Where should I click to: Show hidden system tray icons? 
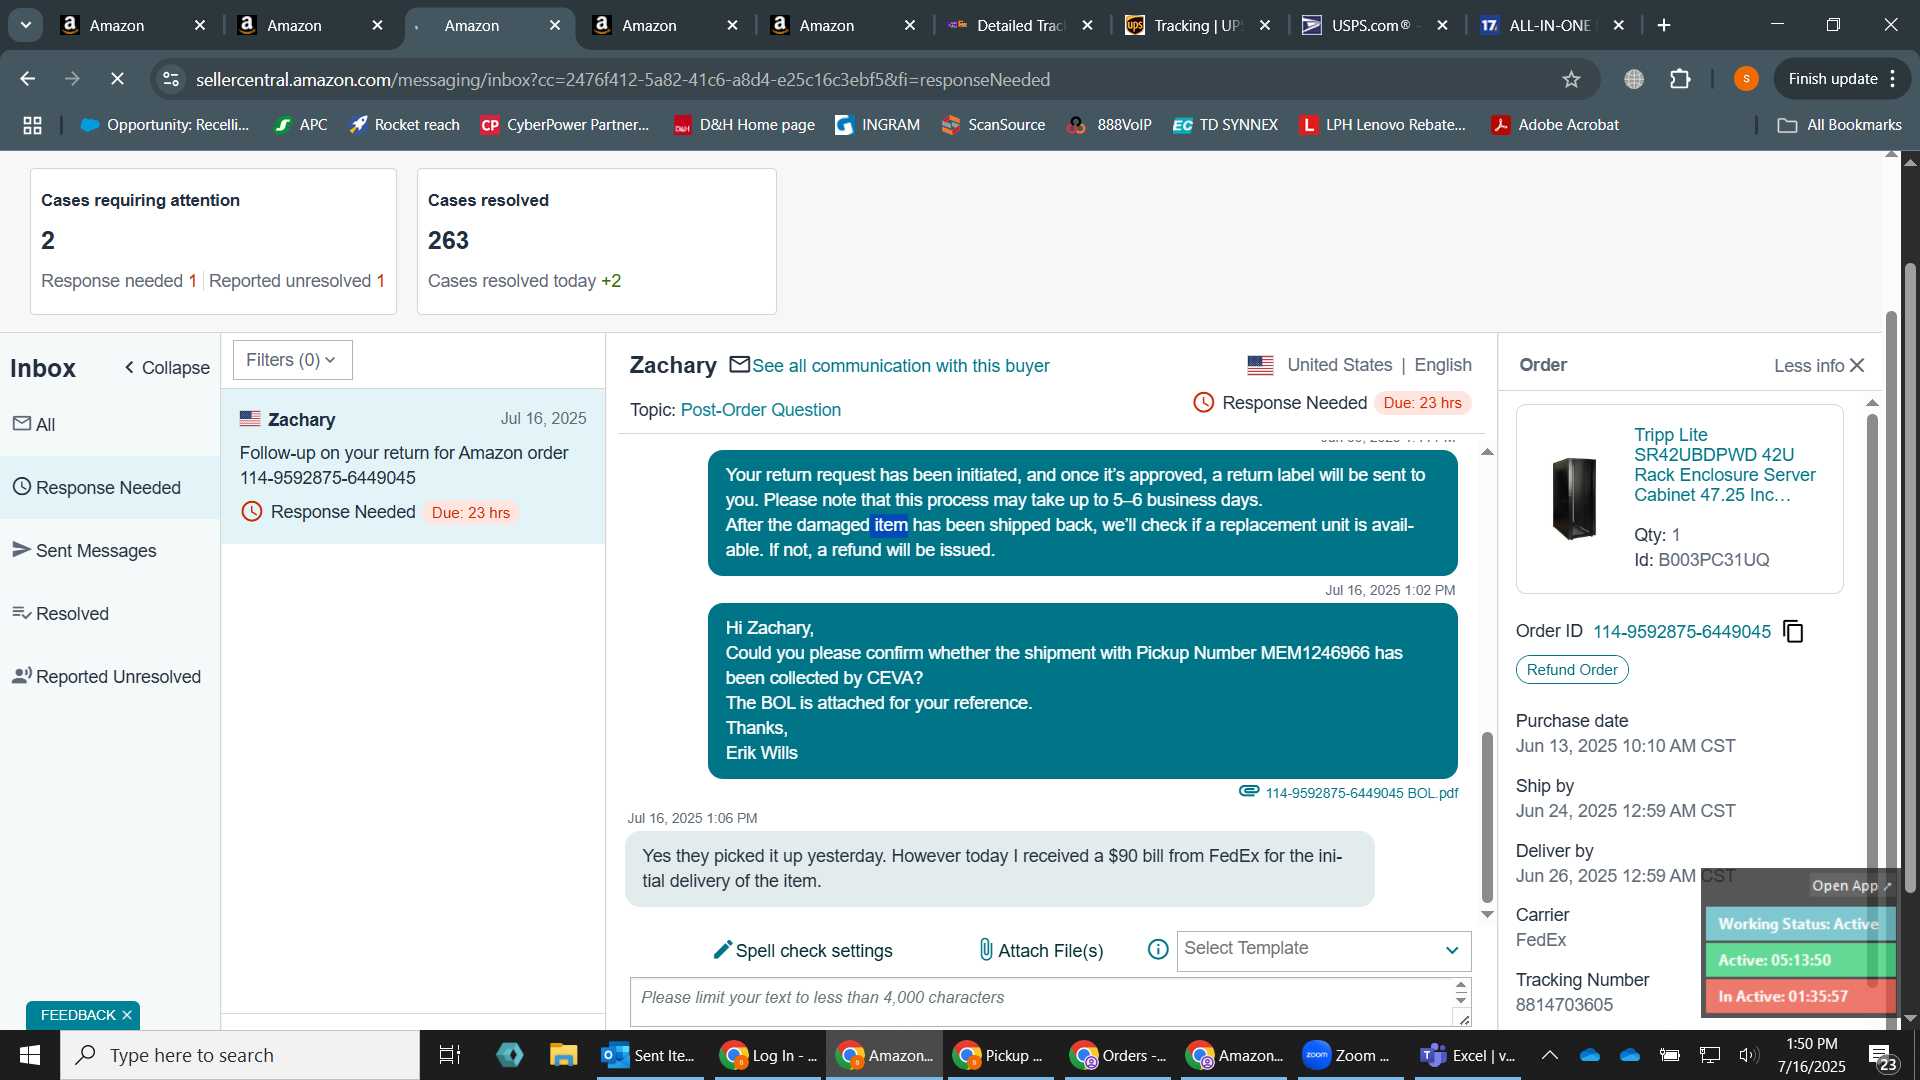point(1549,1055)
